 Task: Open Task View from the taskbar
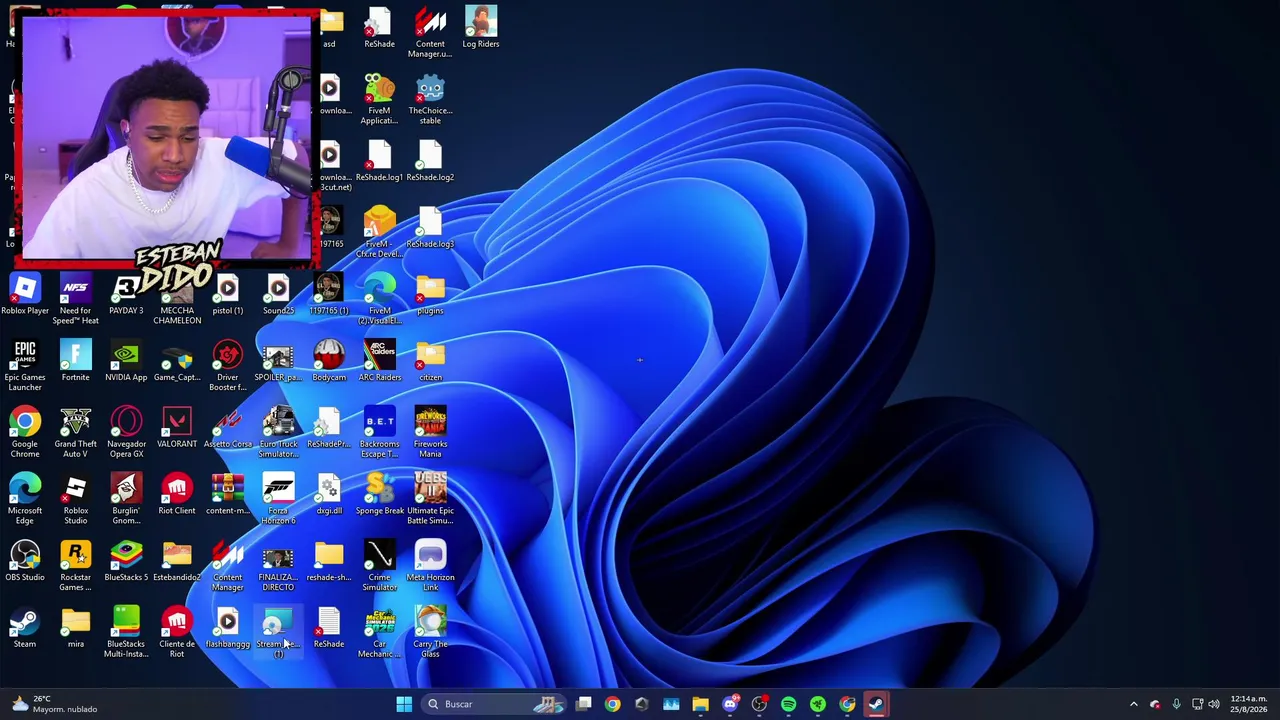(583, 704)
